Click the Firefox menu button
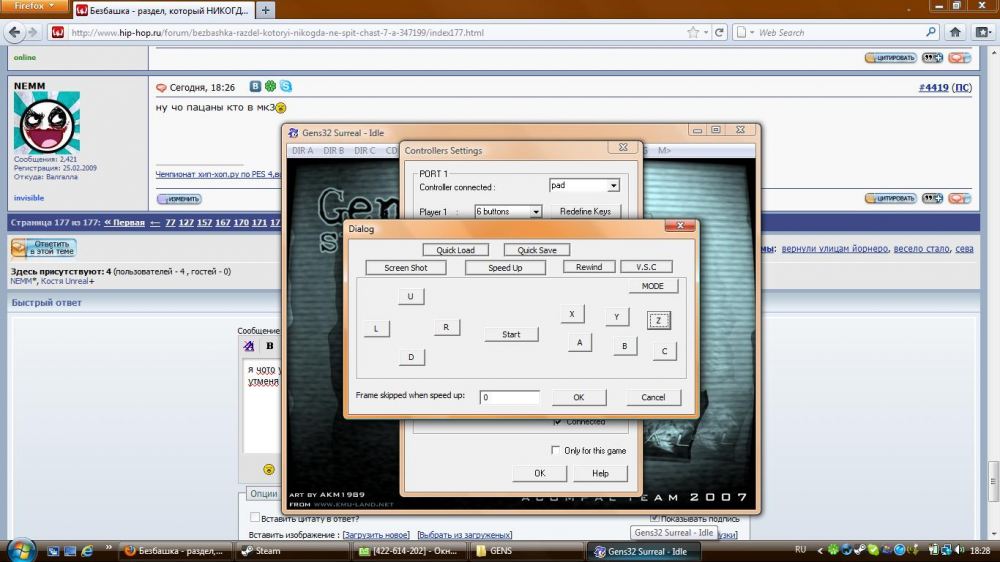 (x=34, y=6)
